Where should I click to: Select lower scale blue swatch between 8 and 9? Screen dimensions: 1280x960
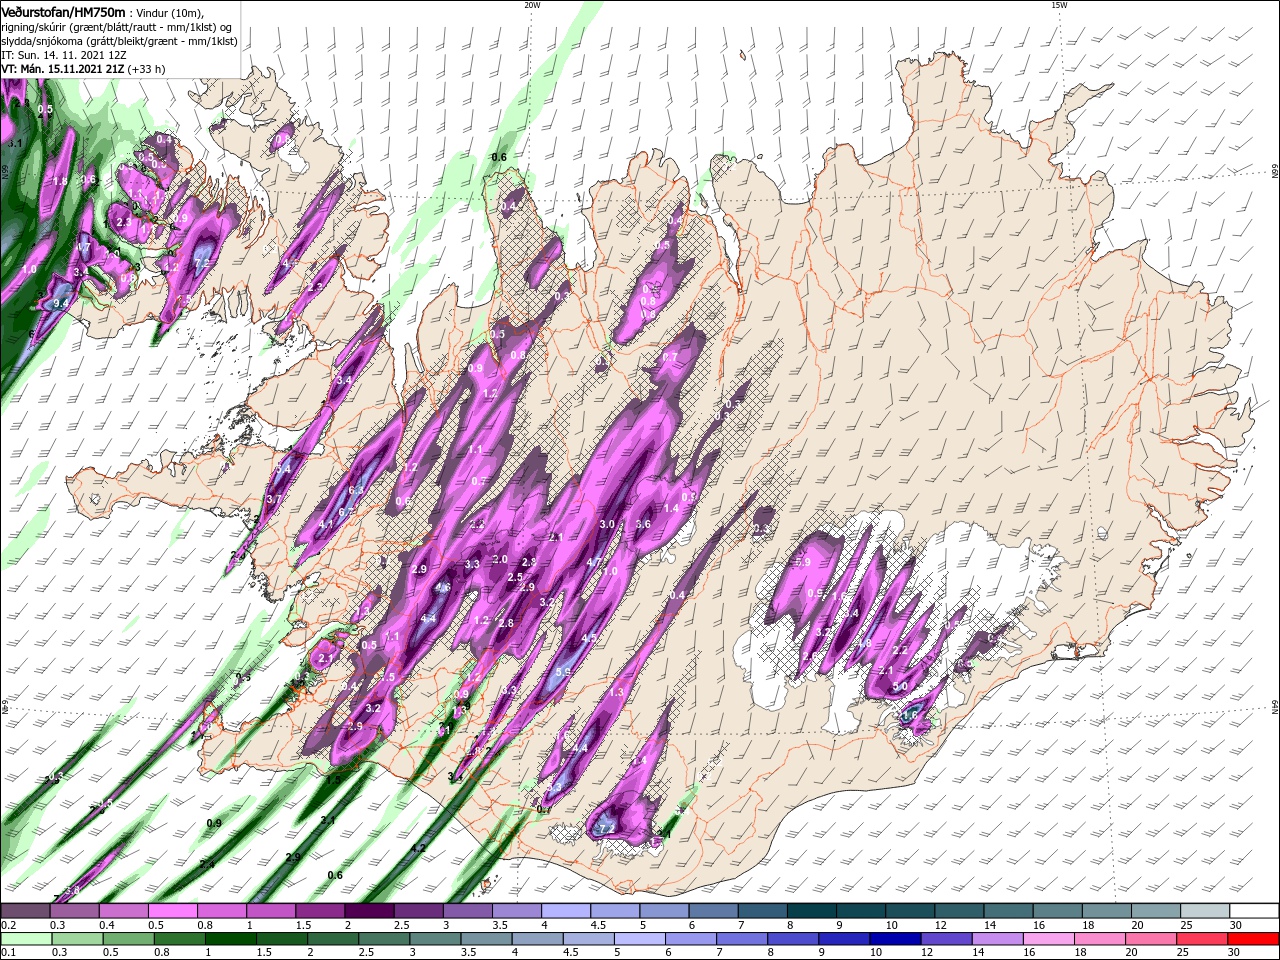point(791,939)
